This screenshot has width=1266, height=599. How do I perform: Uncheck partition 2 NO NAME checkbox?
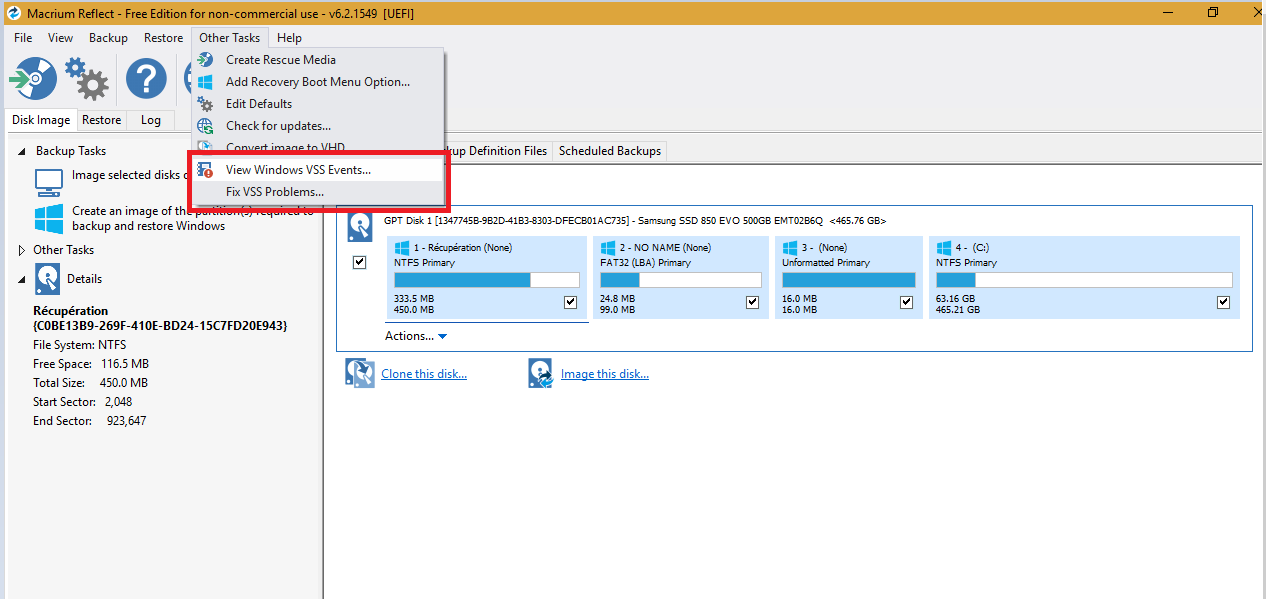[x=752, y=302]
